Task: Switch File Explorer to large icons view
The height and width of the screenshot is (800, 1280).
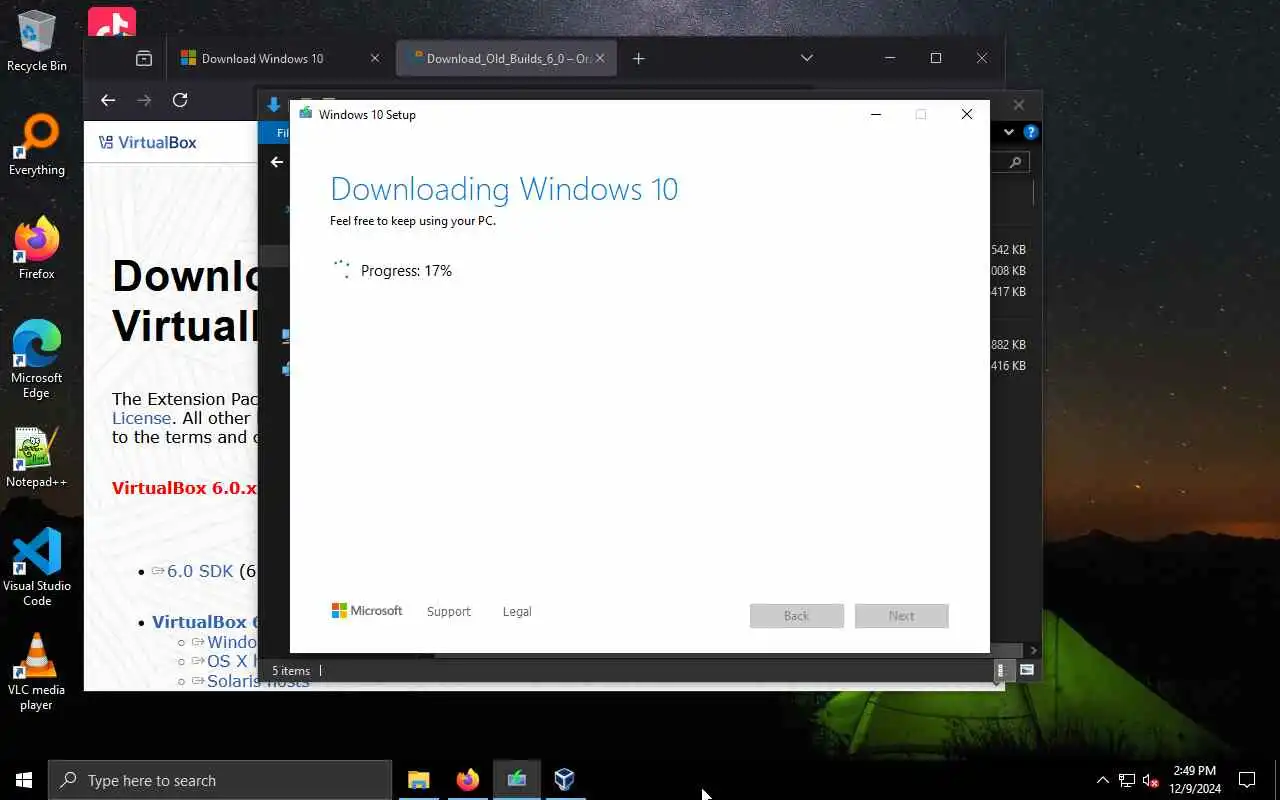Action: 1026,670
